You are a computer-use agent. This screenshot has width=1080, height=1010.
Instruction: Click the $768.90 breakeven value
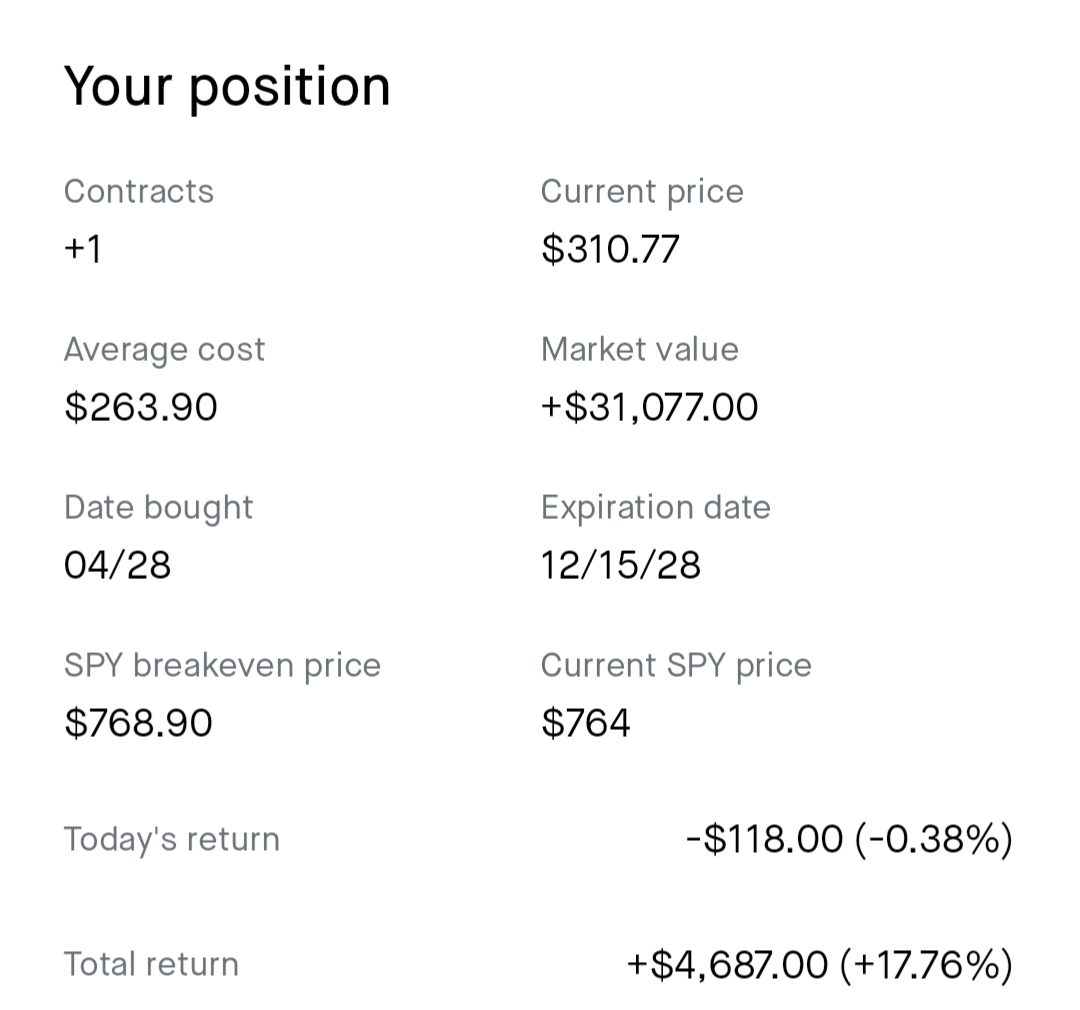[x=138, y=723]
